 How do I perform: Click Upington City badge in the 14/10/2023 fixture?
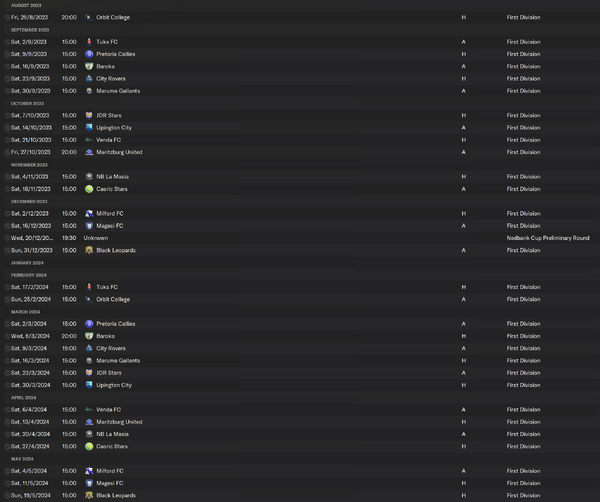click(x=89, y=128)
